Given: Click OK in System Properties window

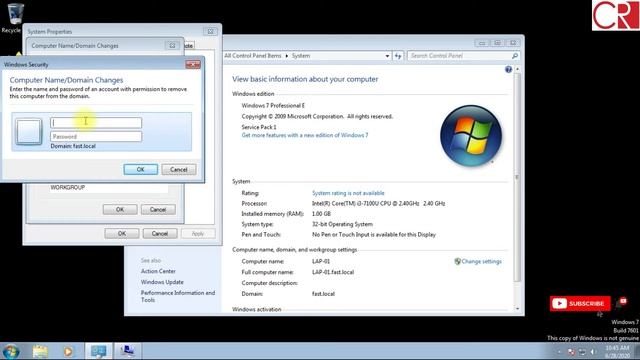Looking at the screenshot, I should click(122, 233).
